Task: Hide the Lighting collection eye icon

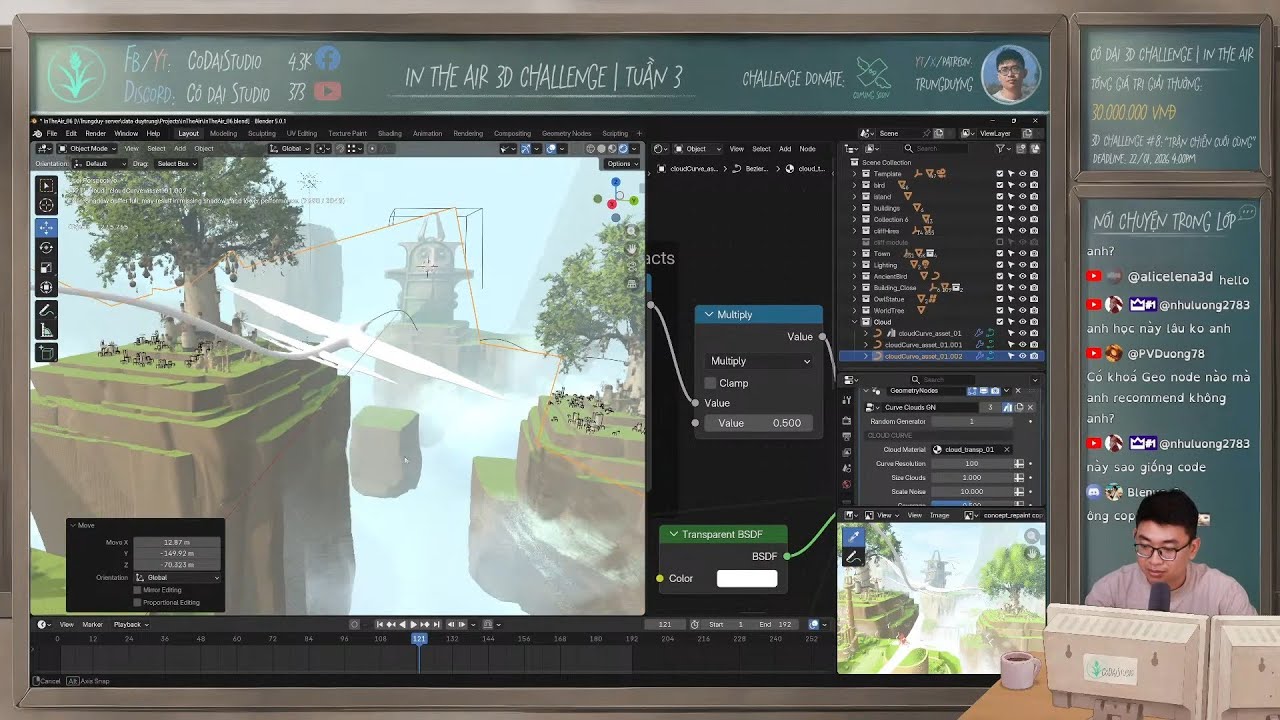Action: click(x=1022, y=265)
